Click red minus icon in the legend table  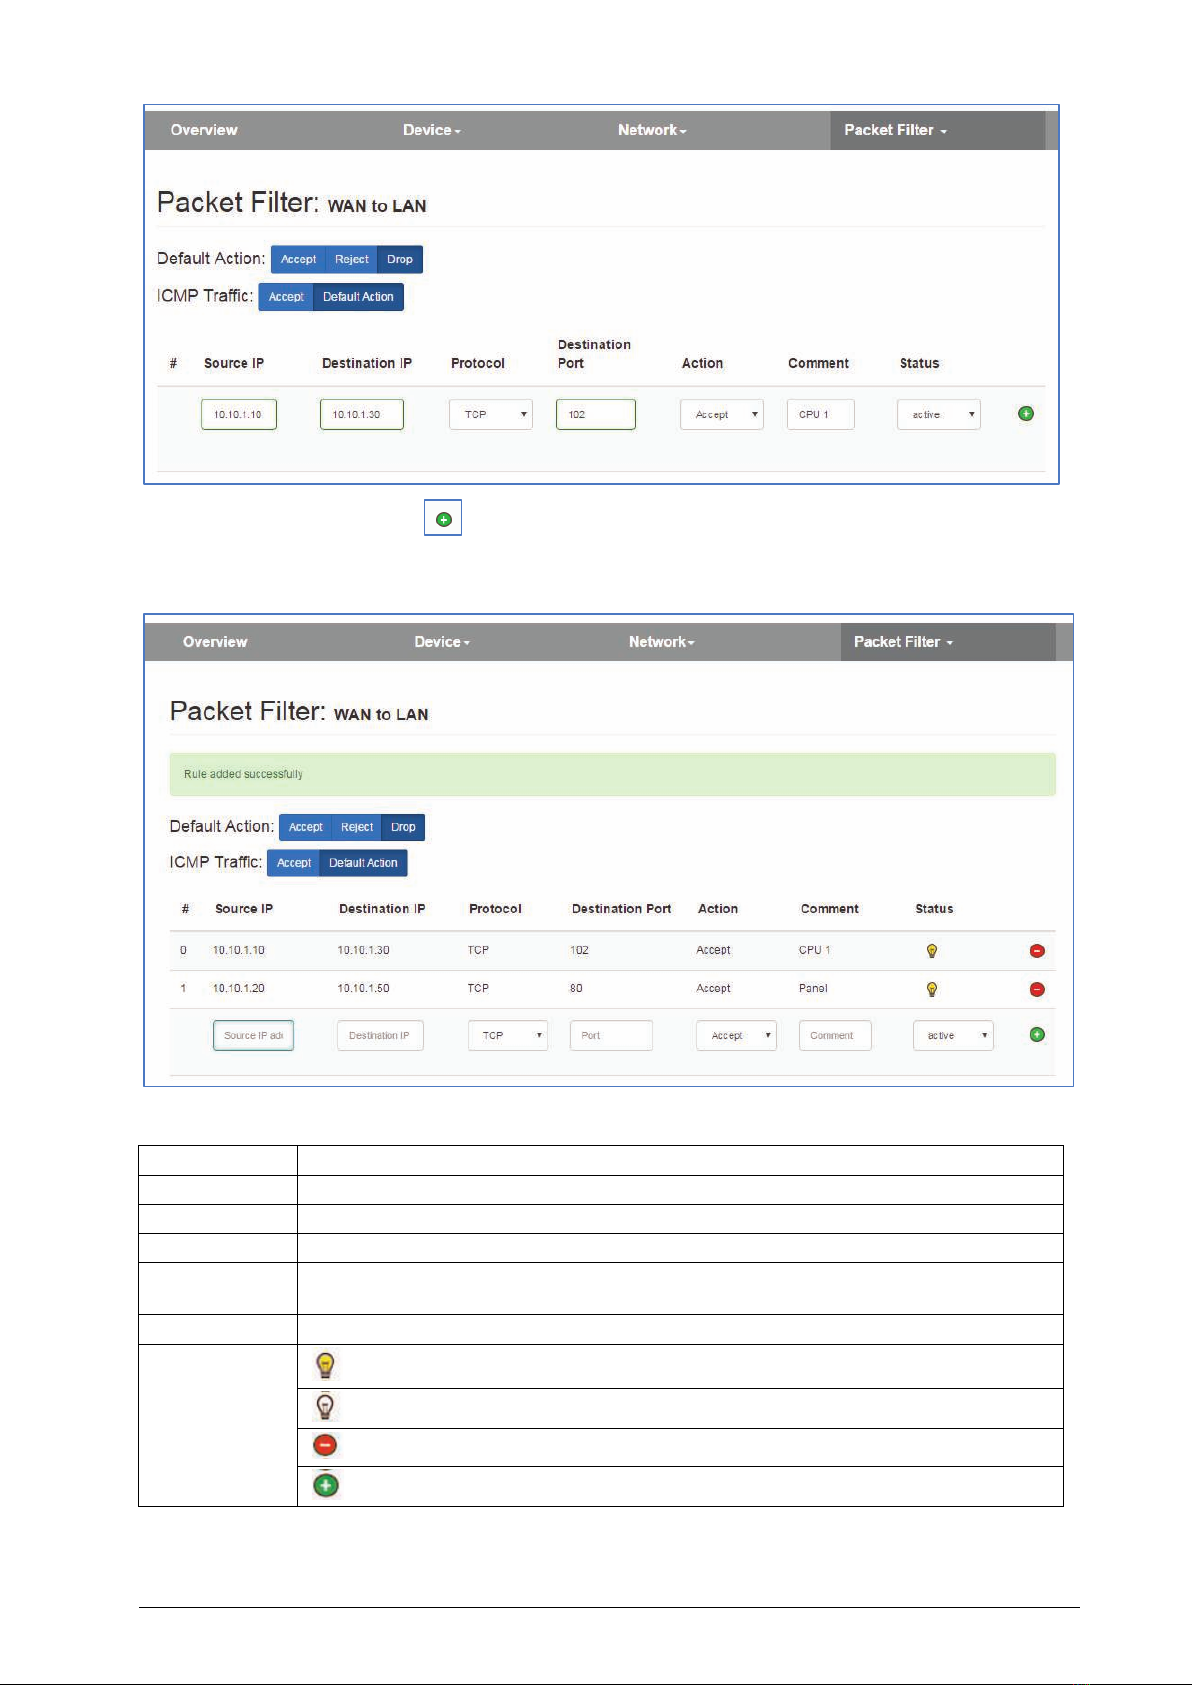pyautogui.click(x=325, y=1446)
